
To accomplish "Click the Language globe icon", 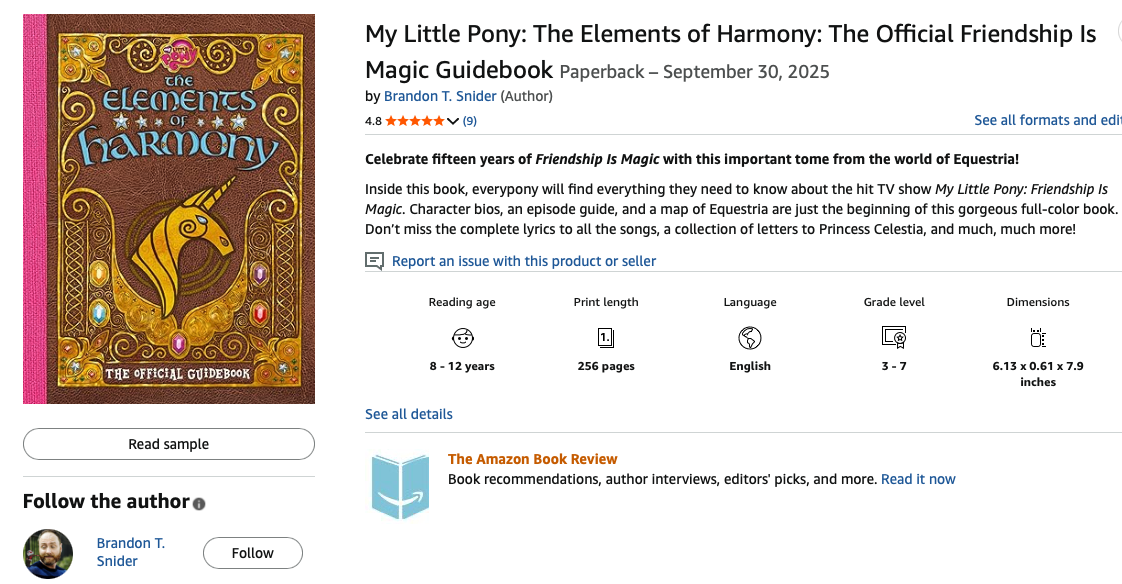I will [x=750, y=337].
